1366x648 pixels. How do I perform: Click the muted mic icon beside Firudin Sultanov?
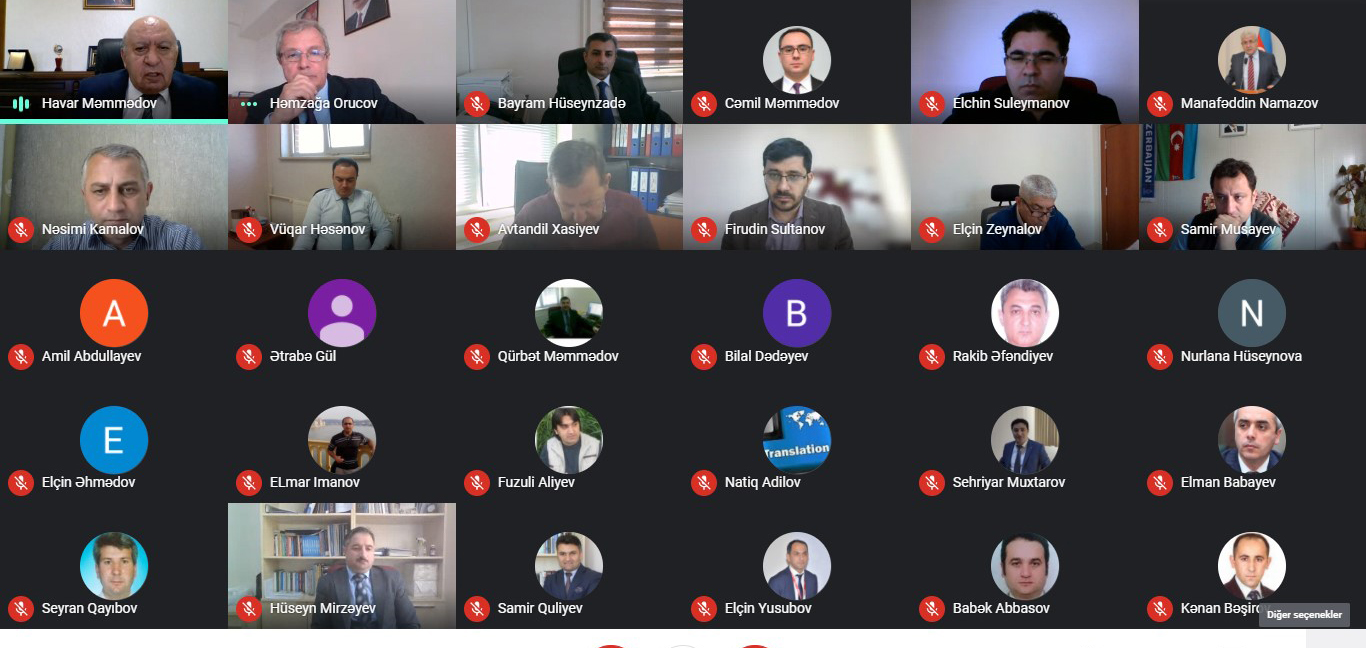(x=704, y=229)
